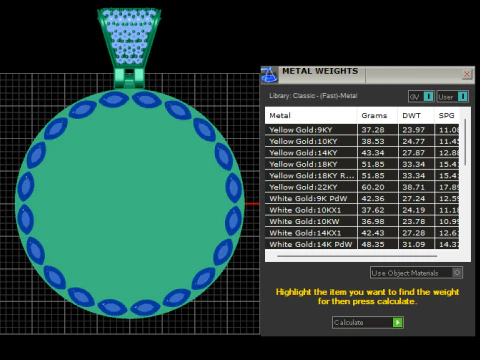Select the White Gold:14KX1 row
Image resolution: width=480 pixels, height=360 pixels.
[362, 233]
